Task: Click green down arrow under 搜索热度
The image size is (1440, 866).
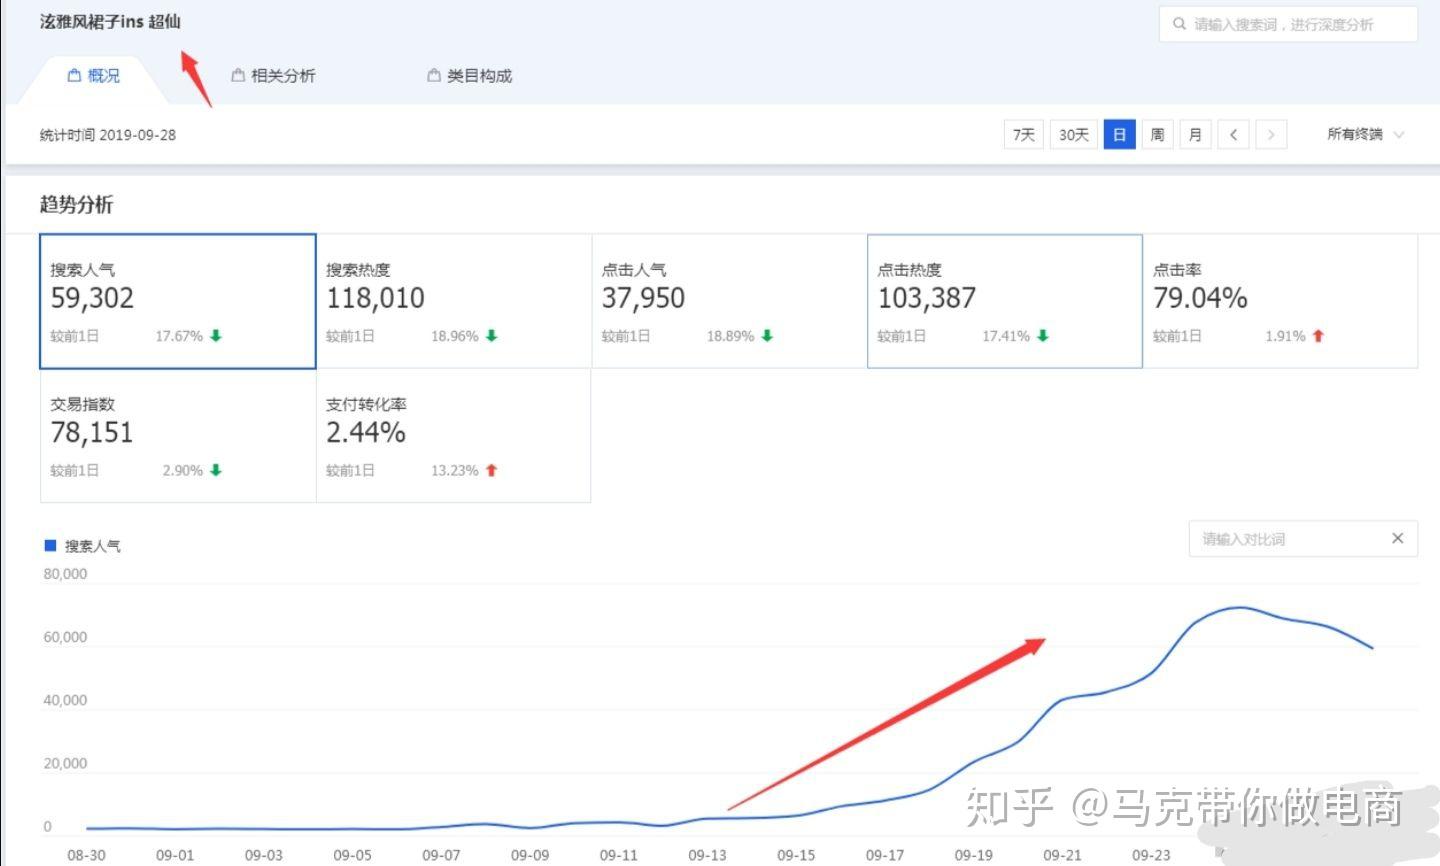Action: [x=491, y=336]
